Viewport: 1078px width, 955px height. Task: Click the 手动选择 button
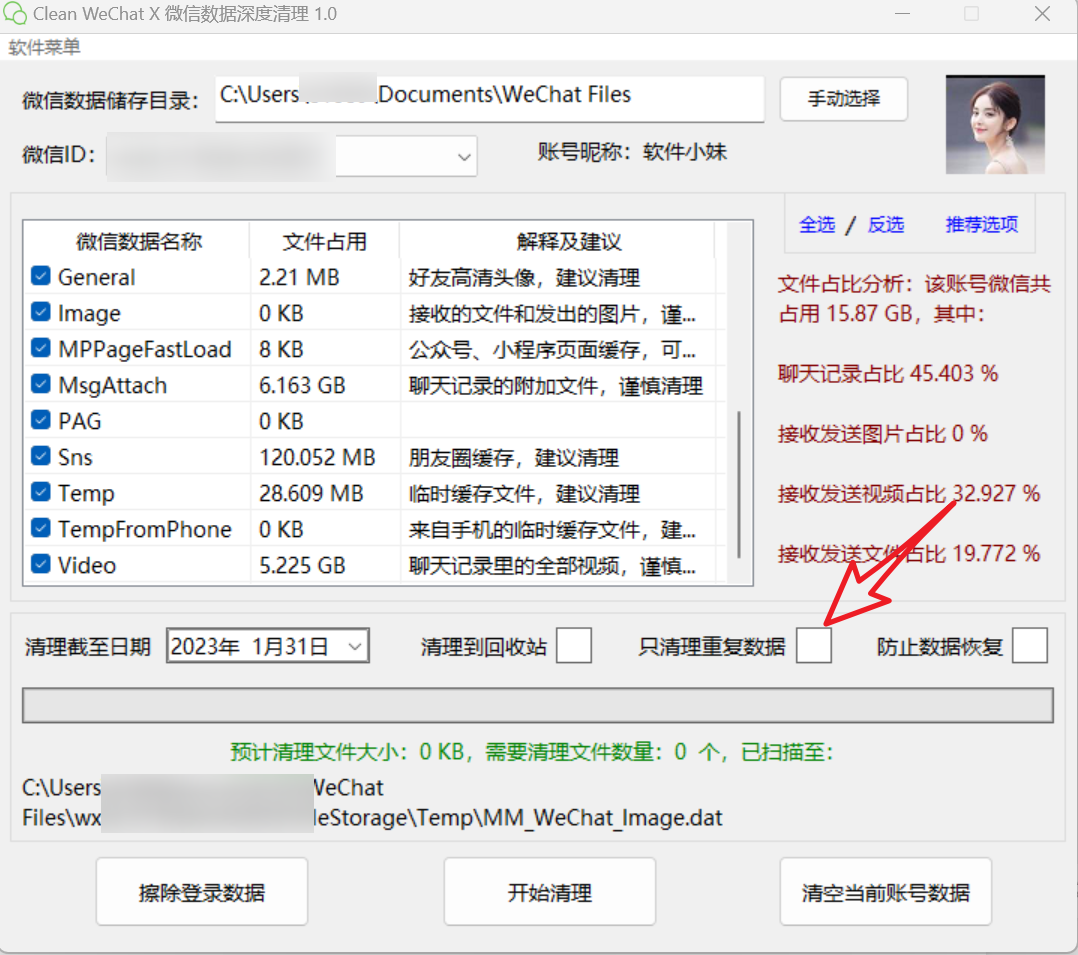pos(844,99)
